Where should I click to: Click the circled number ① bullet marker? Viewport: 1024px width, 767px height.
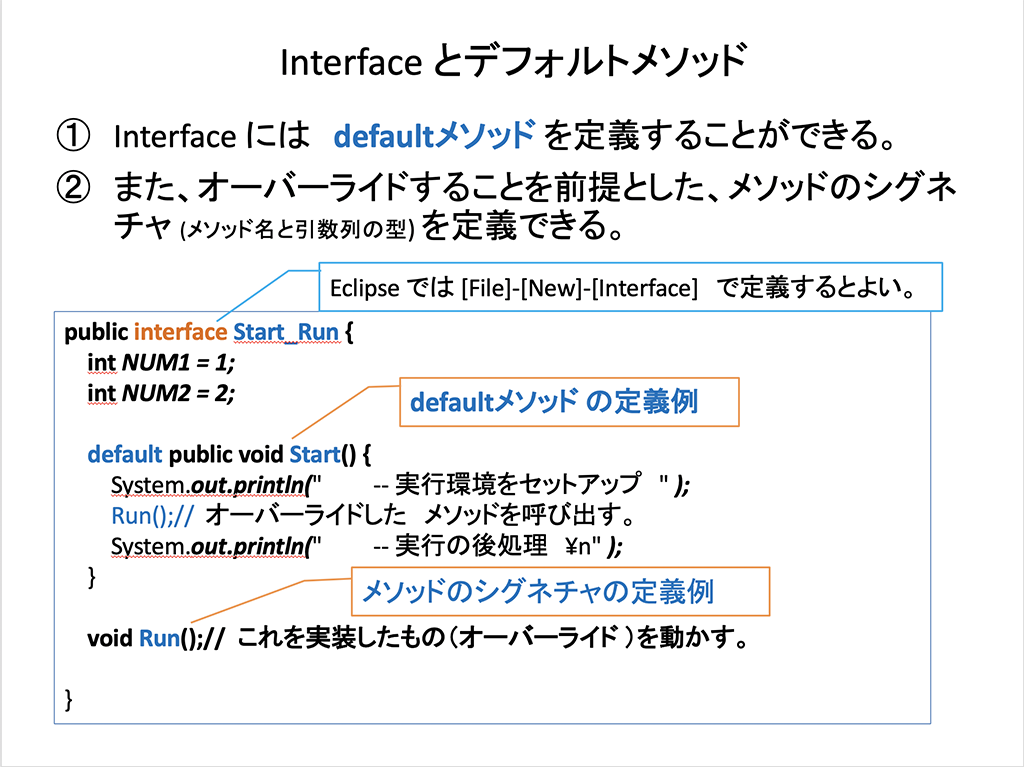point(73,136)
